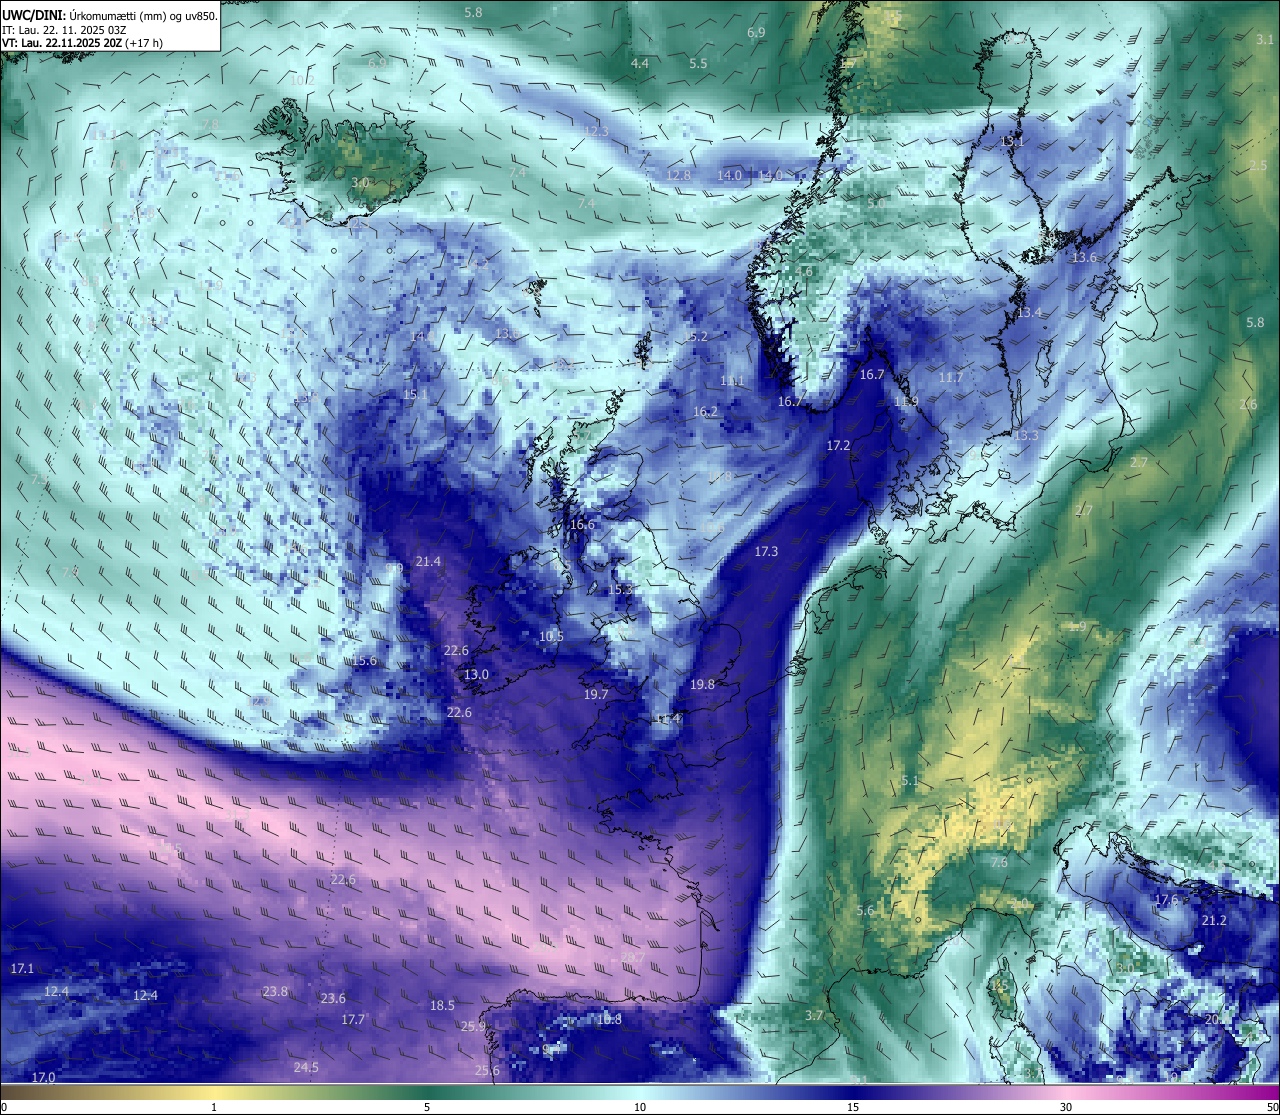Screen dimensions: 1280x1115
Task: Click the 2.6 value label
Action: coord(1248,405)
